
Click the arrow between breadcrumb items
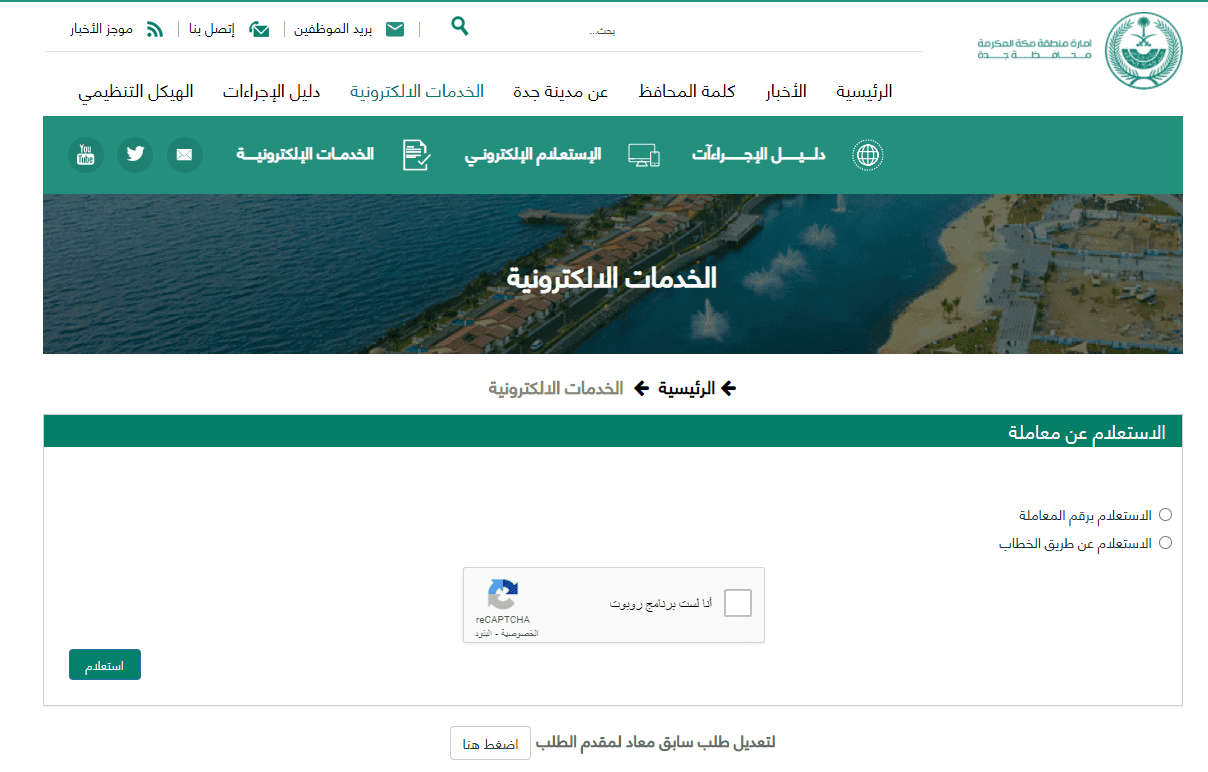[641, 388]
